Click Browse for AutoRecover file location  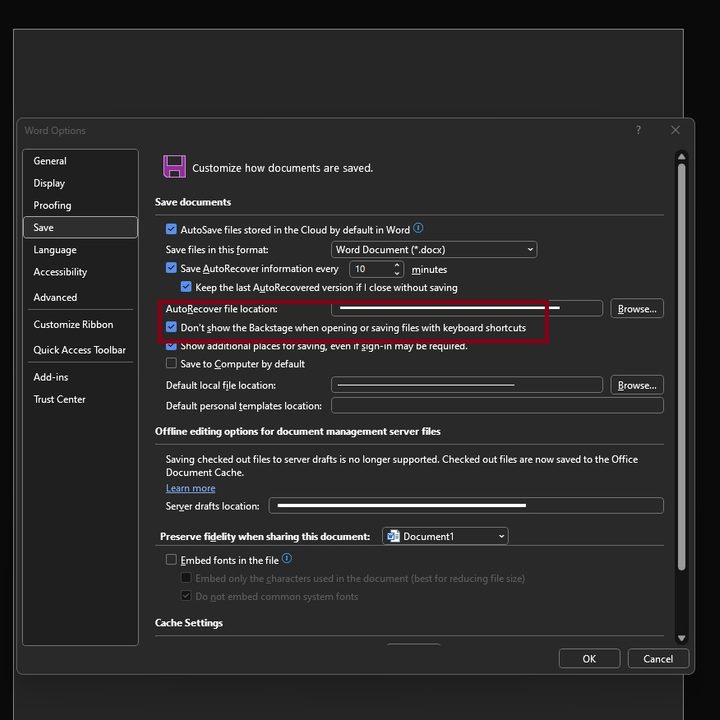pyautogui.click(x=637, y=309)
